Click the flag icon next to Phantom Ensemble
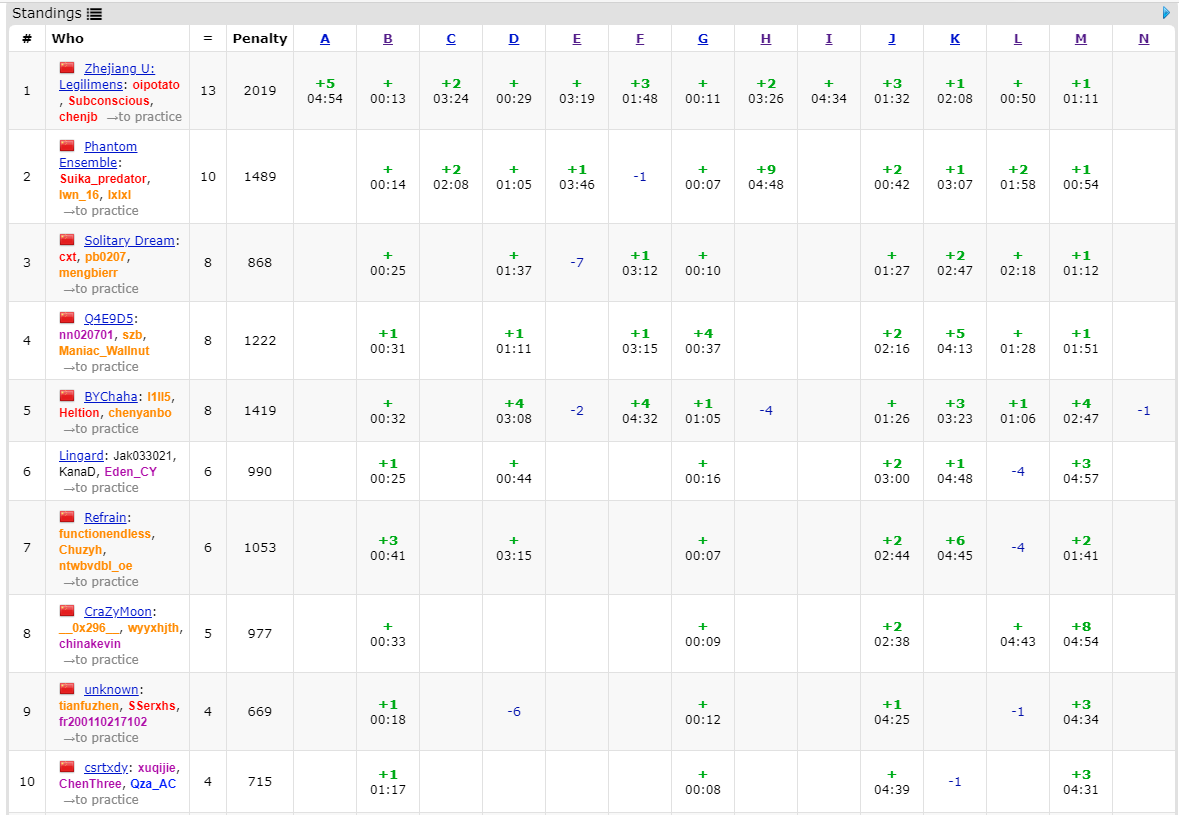 (x=67, y=146)
